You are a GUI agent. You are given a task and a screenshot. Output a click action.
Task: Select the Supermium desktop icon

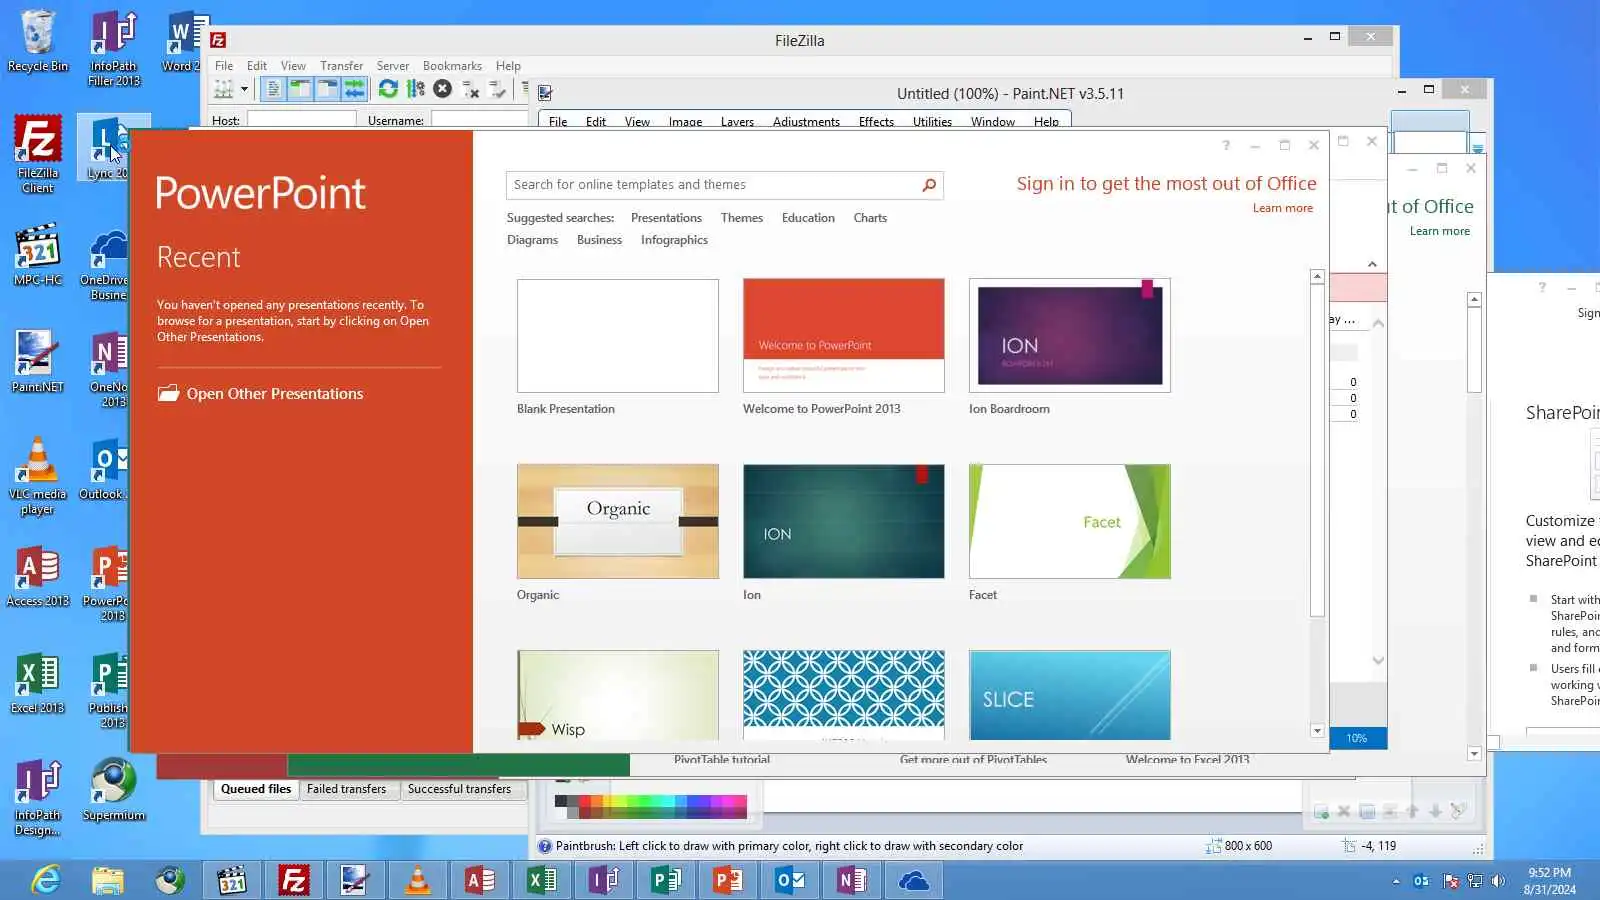point(114,790)
